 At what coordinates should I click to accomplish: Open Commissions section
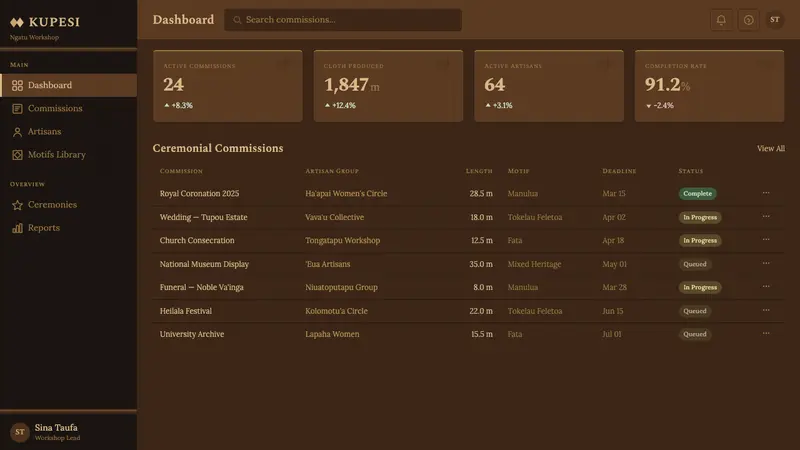(68, 109)
